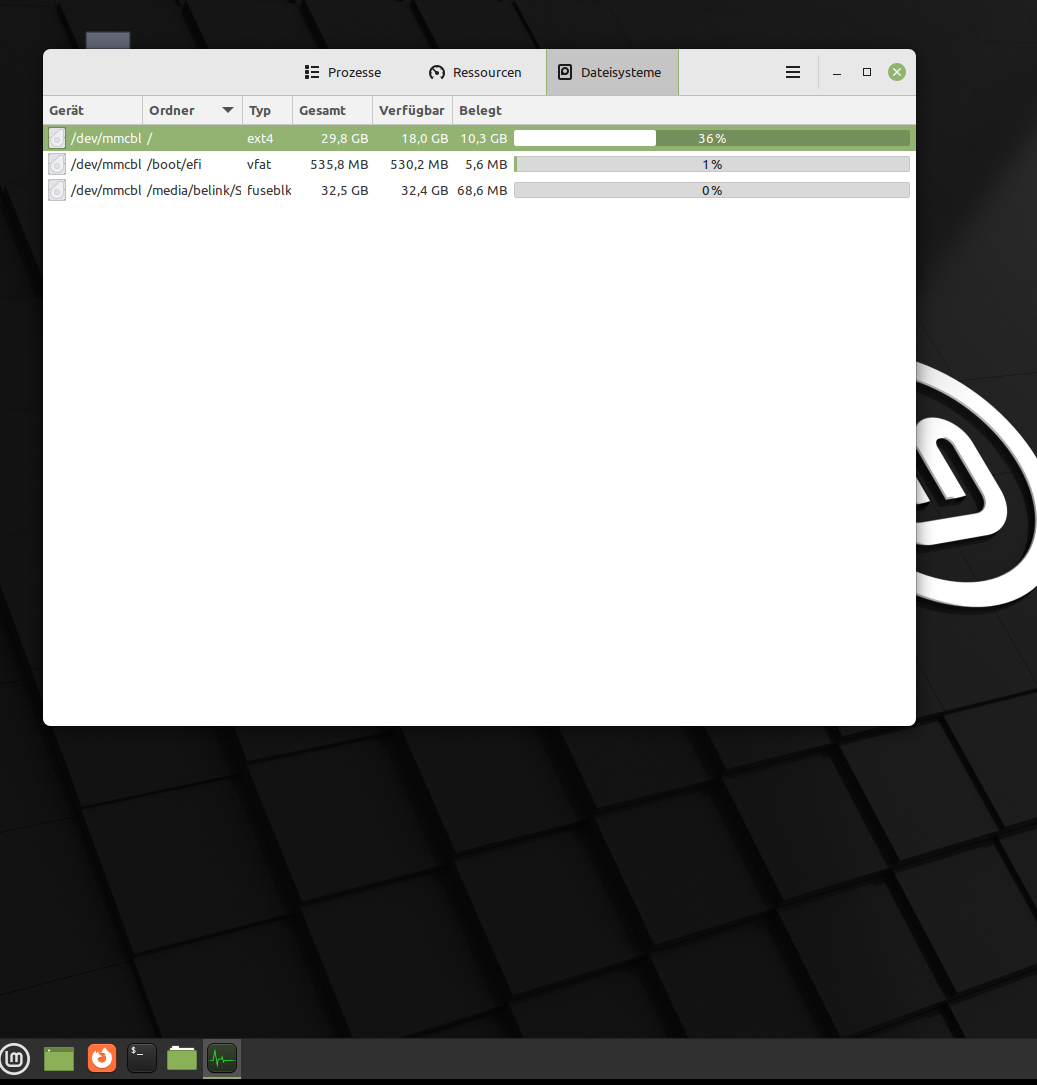Click the show desktop icon in the taskbar
The width and height of the screenshot is (1037, 1085).
(59, 1059)
